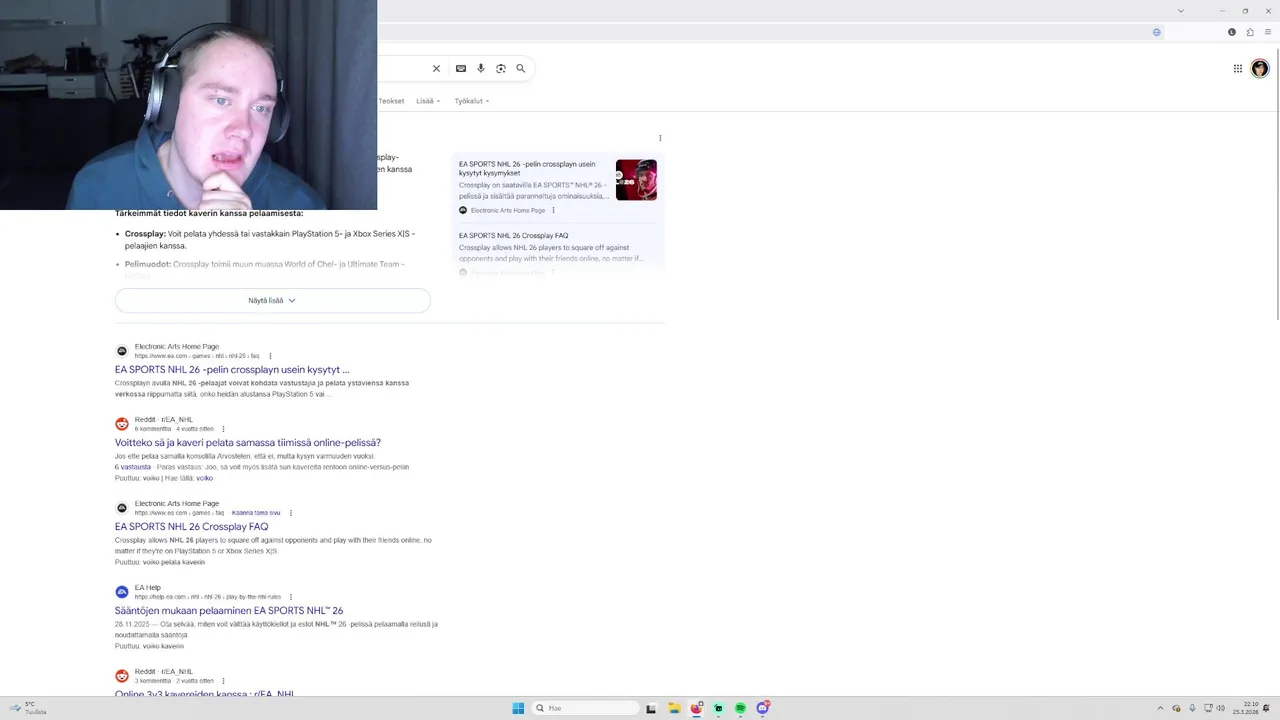Screen dimensions: 1280x720
Task: Click the translate icon in address bar
Action: pos(1157,32)
